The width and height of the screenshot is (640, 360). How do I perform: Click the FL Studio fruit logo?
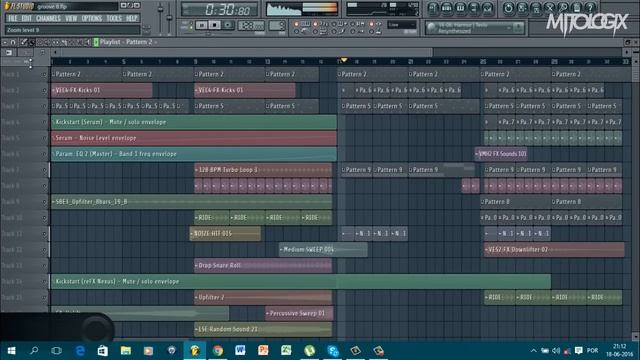(x=7, y=6)
